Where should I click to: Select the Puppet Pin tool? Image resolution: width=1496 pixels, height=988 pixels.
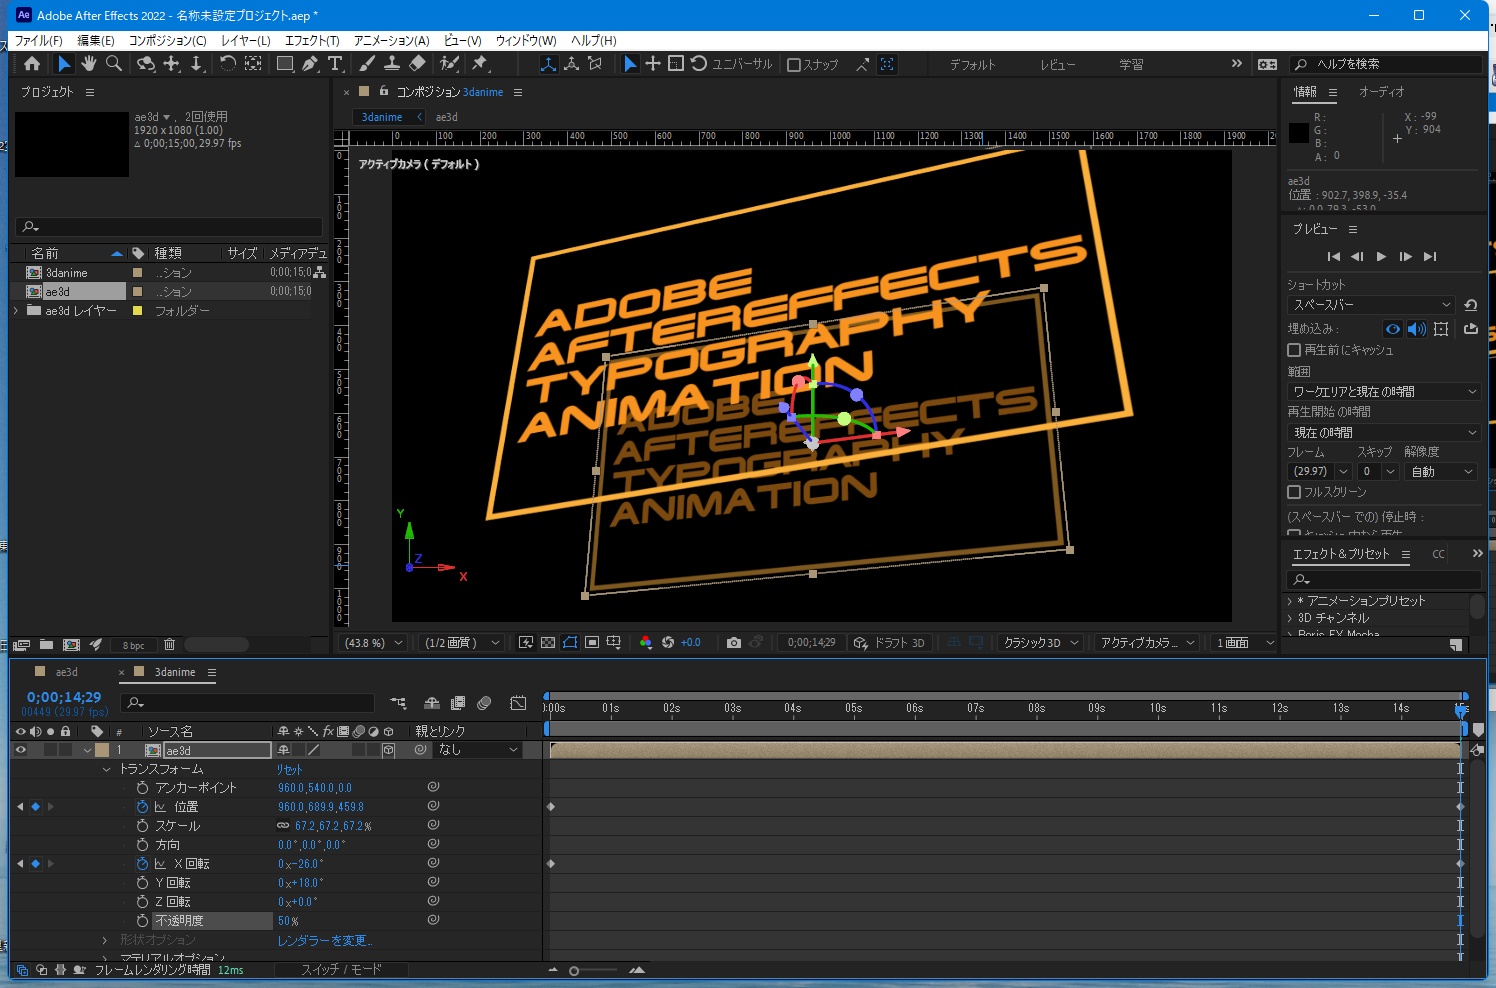coord(480,64)
